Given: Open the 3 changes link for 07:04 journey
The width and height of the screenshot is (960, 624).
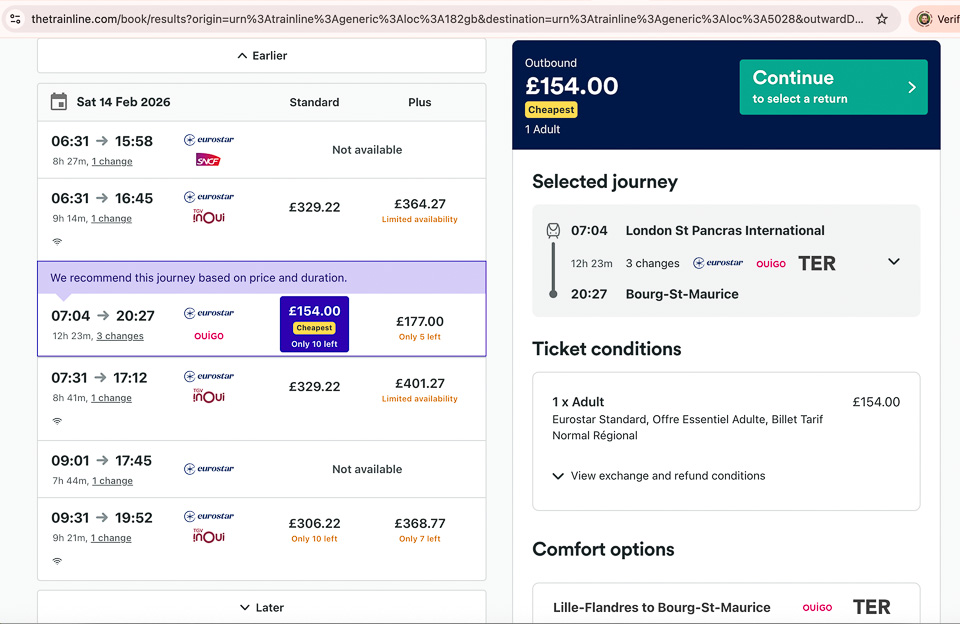Looking at the screenshot, I should click(120, 337).
